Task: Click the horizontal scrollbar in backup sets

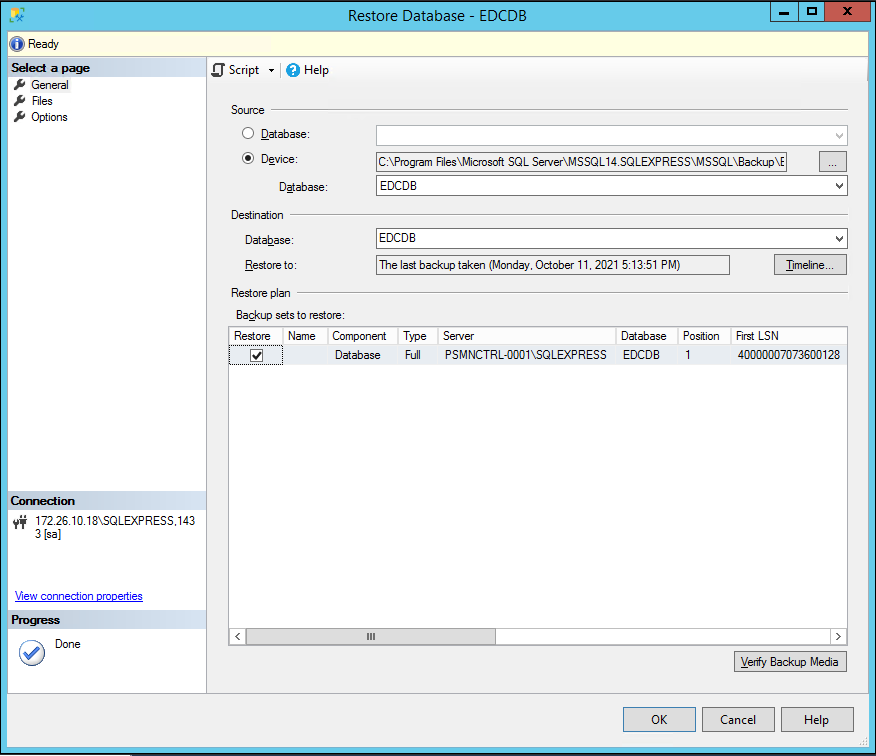Action: pyautogui.click(x=370, y=636)
